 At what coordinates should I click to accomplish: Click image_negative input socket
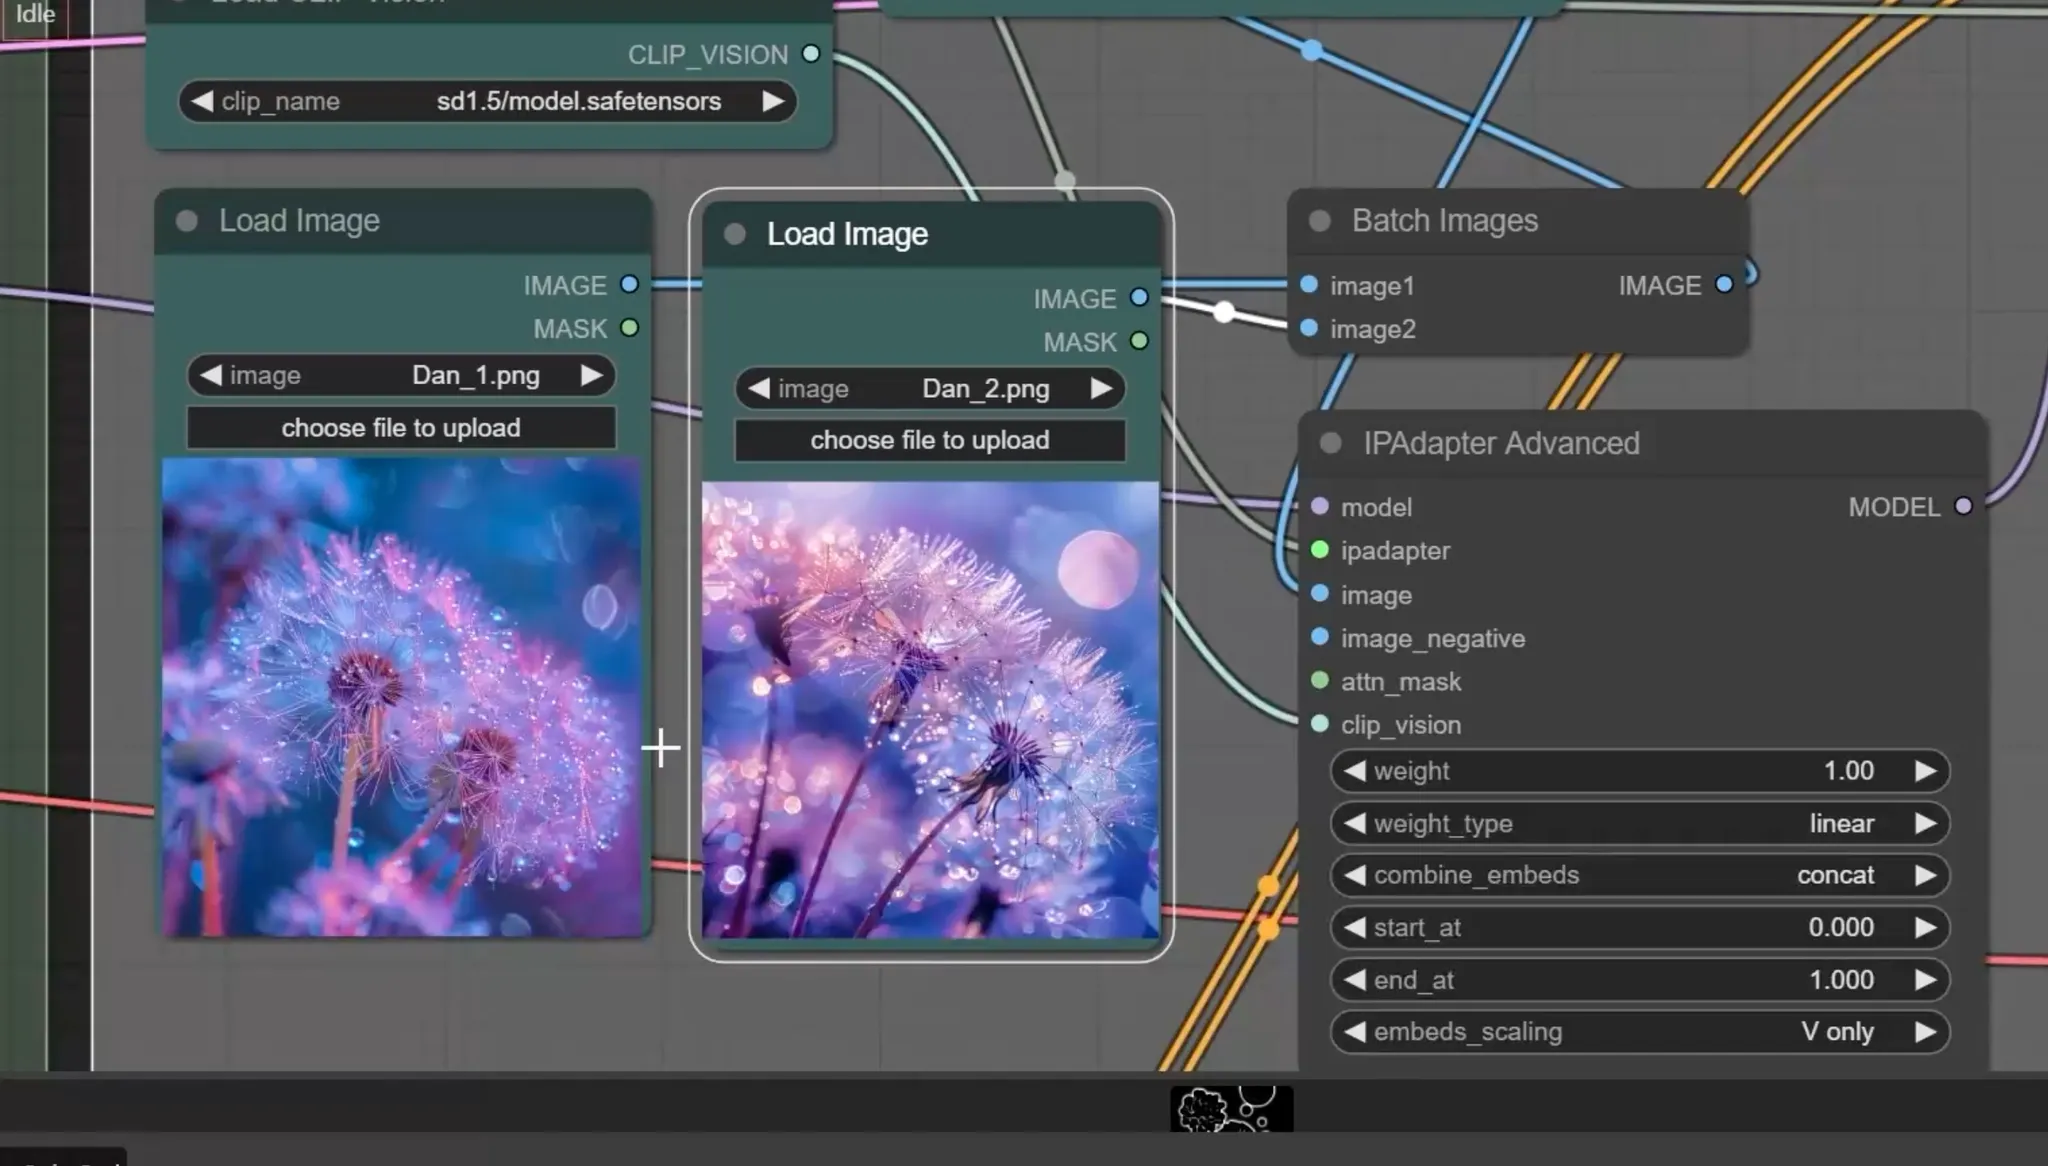click(x=1320, y=637)
